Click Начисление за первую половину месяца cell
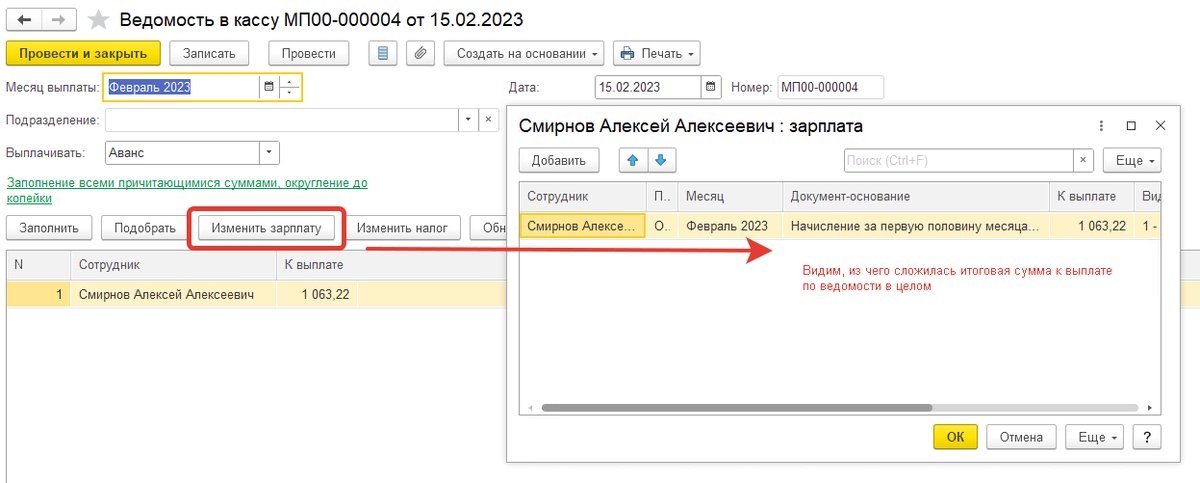This screenshot has height=483, width=1200. (x=915, y=226)
